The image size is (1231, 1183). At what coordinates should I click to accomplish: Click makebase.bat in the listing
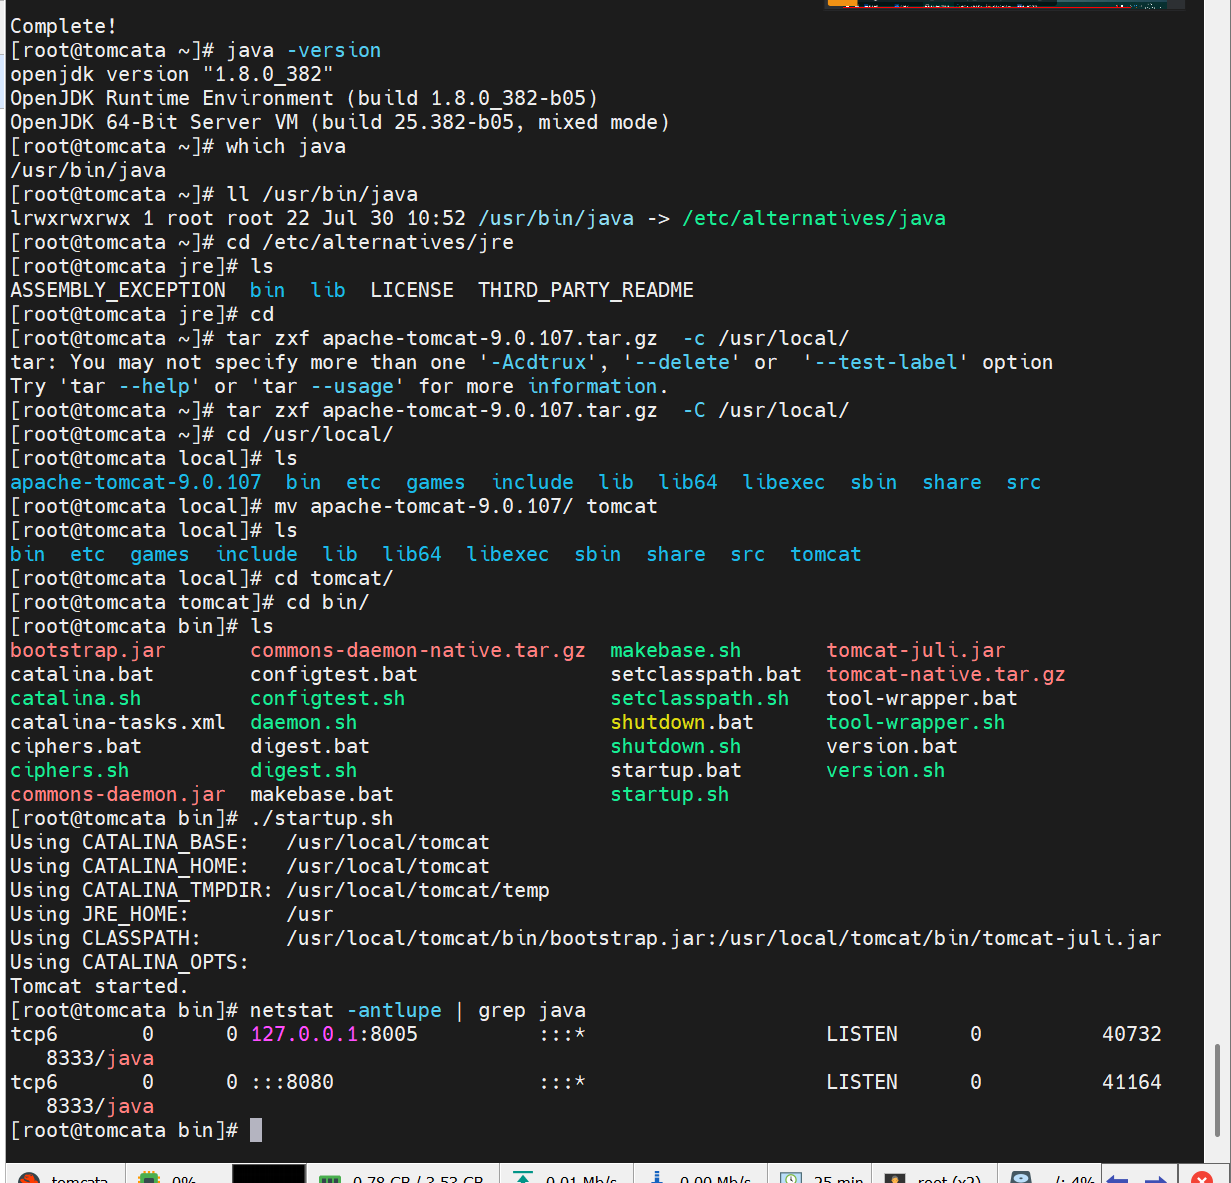click(x=322, y=794)
